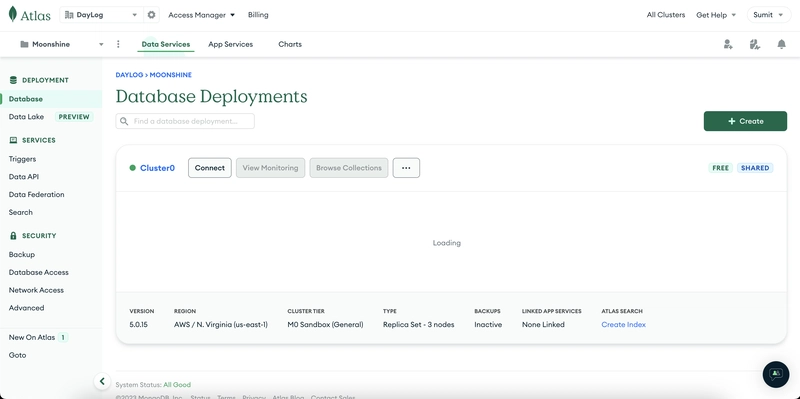
Task: Click the Atlas leaf logo
Action: [x=13, y=14]
